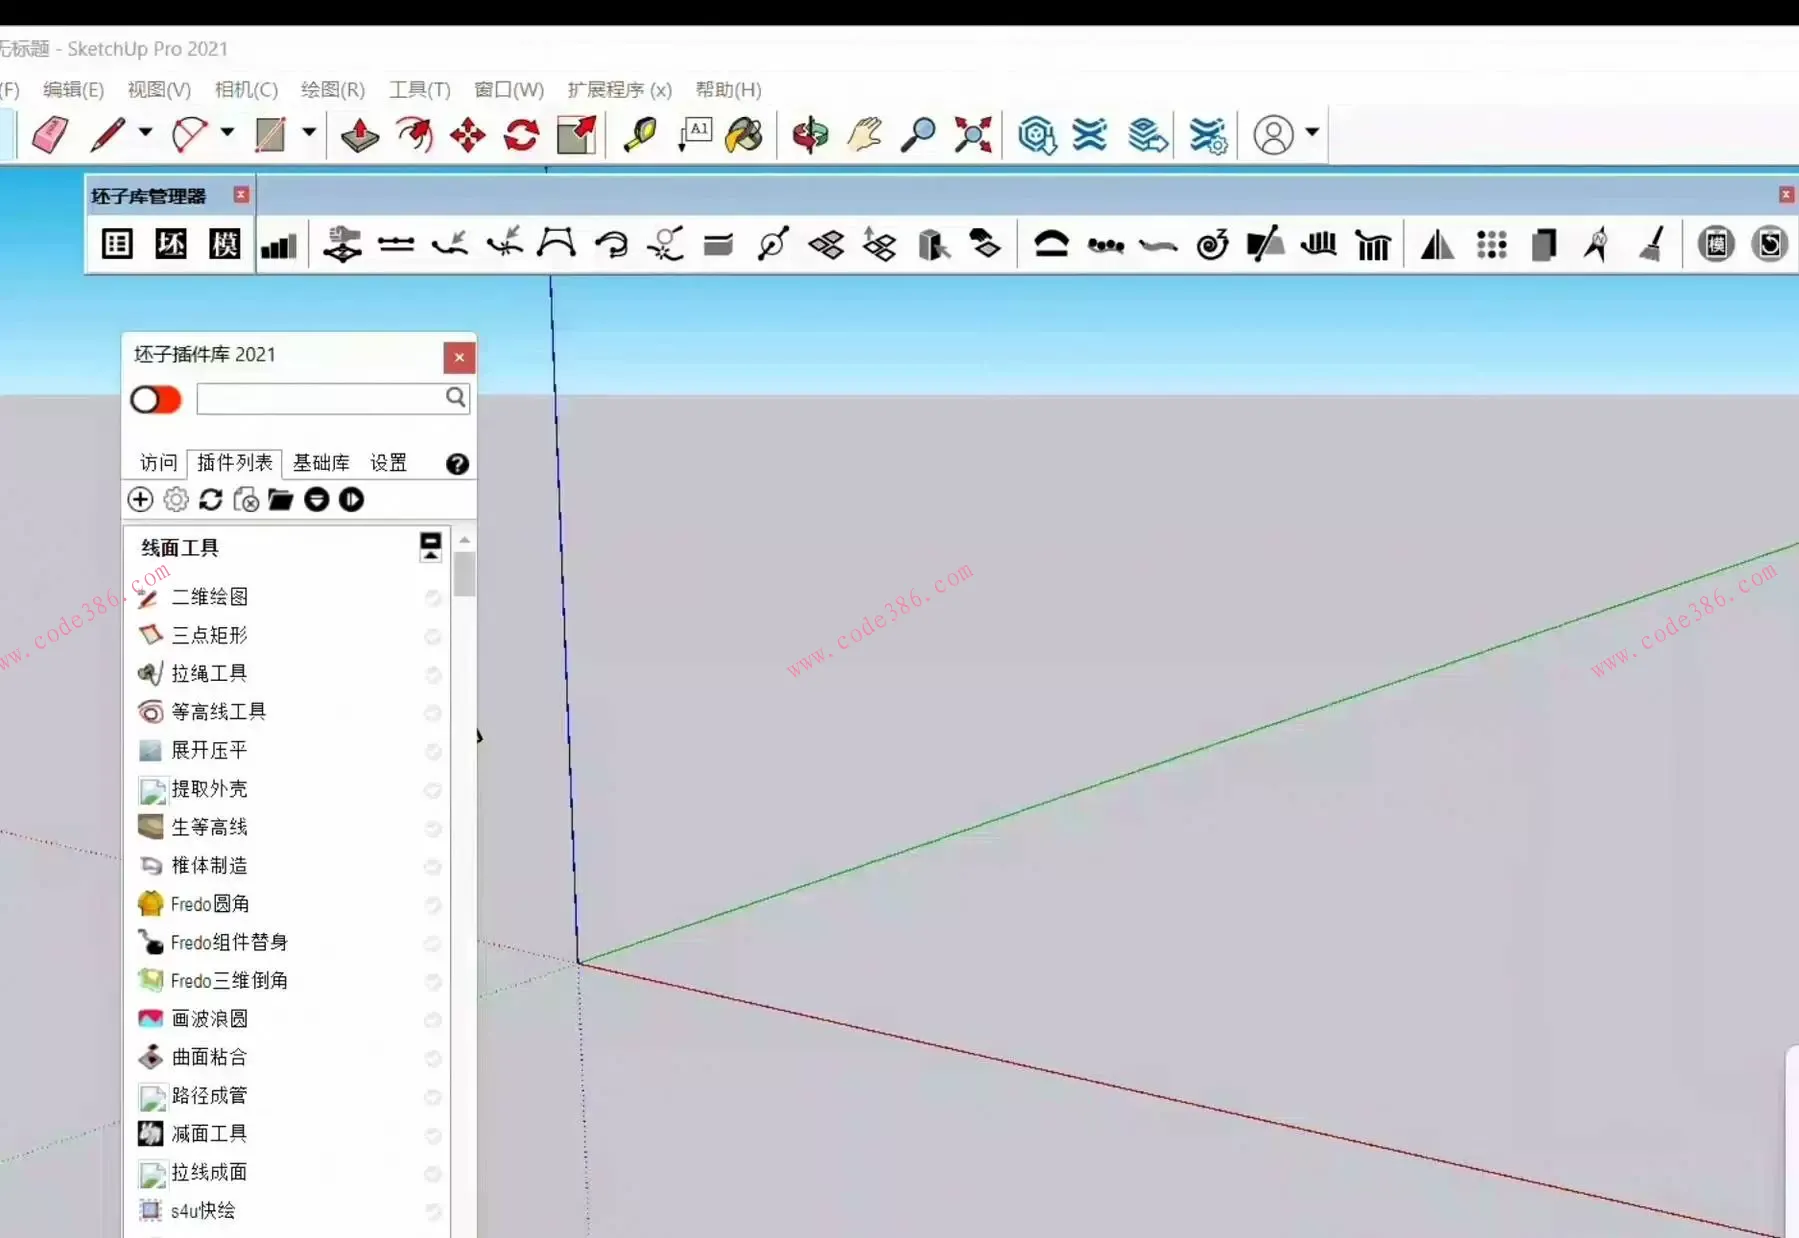
Task: Toggle the circle beside Fredo圆角
Action: tap(433, 905)
